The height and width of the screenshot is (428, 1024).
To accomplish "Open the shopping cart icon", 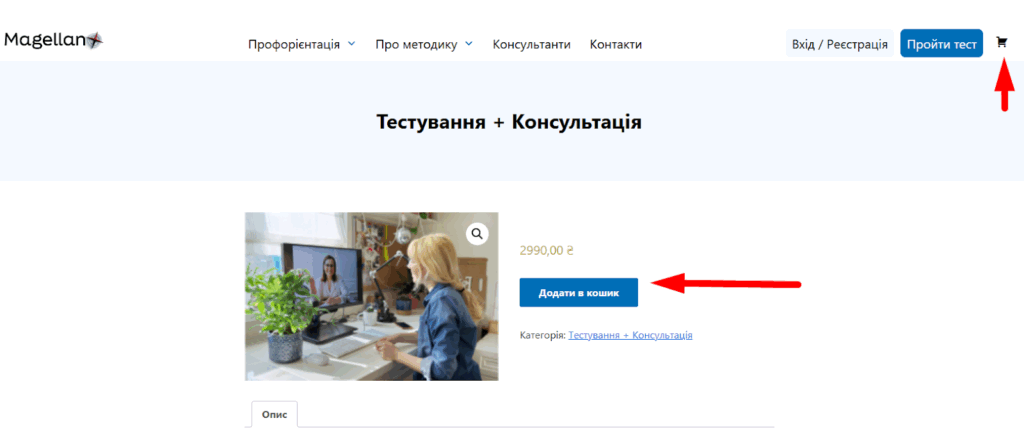I will (x=1001, y=43).
